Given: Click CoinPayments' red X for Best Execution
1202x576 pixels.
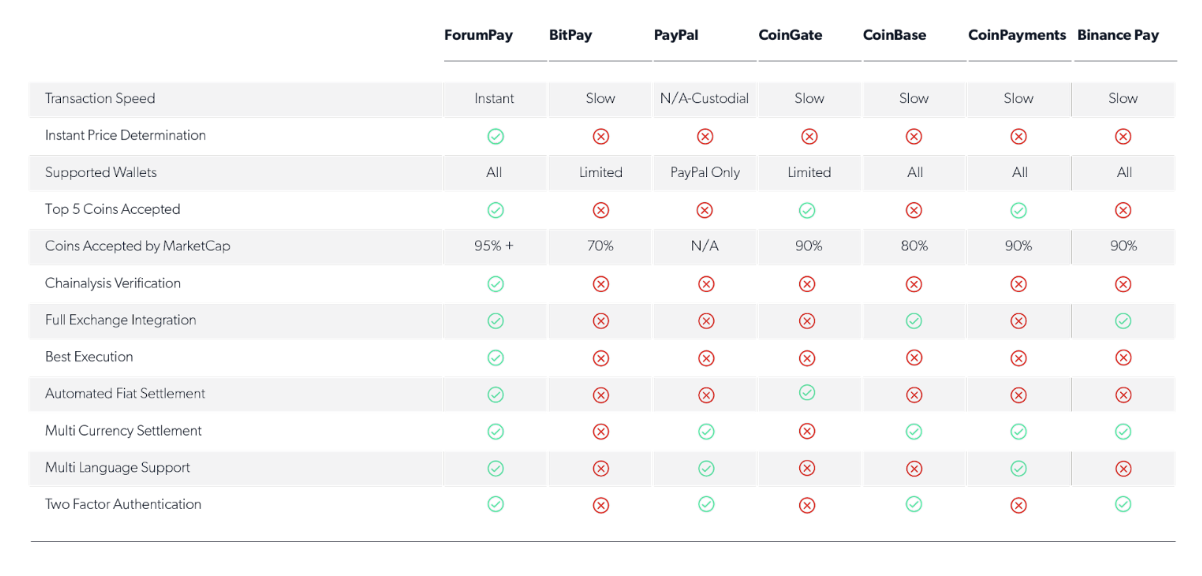Looking at the screenshot, I should pyautogui.click(x=1018, y=358).
